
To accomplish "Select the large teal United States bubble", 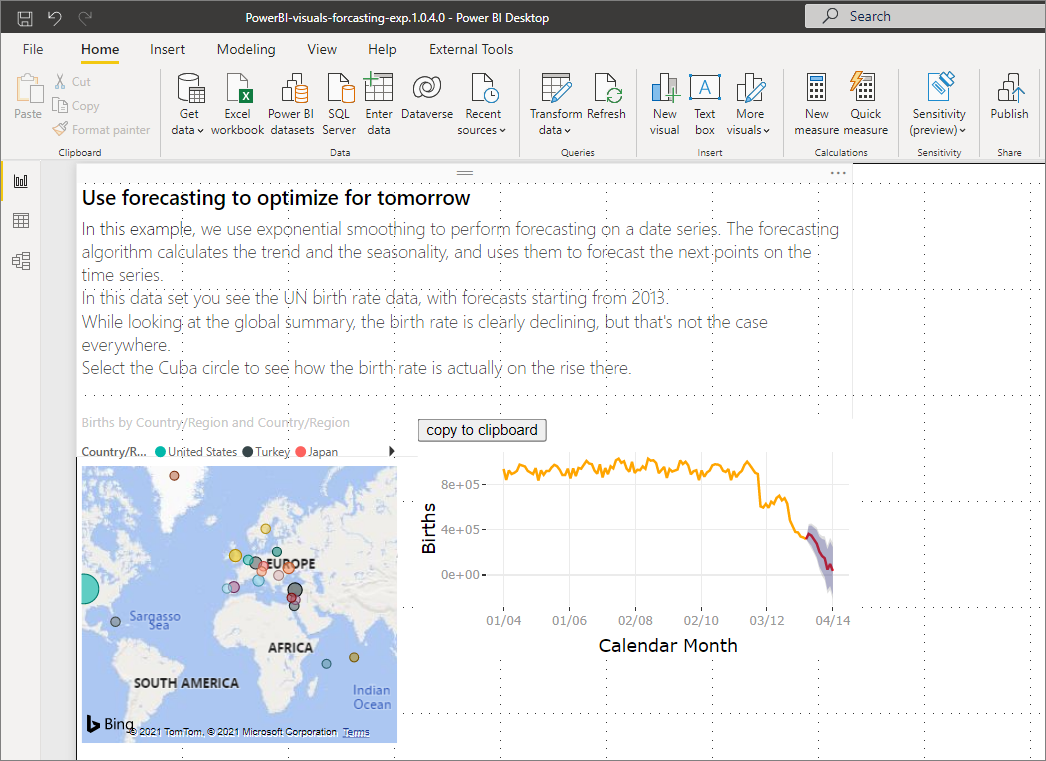I will click(x=88, y=589).
